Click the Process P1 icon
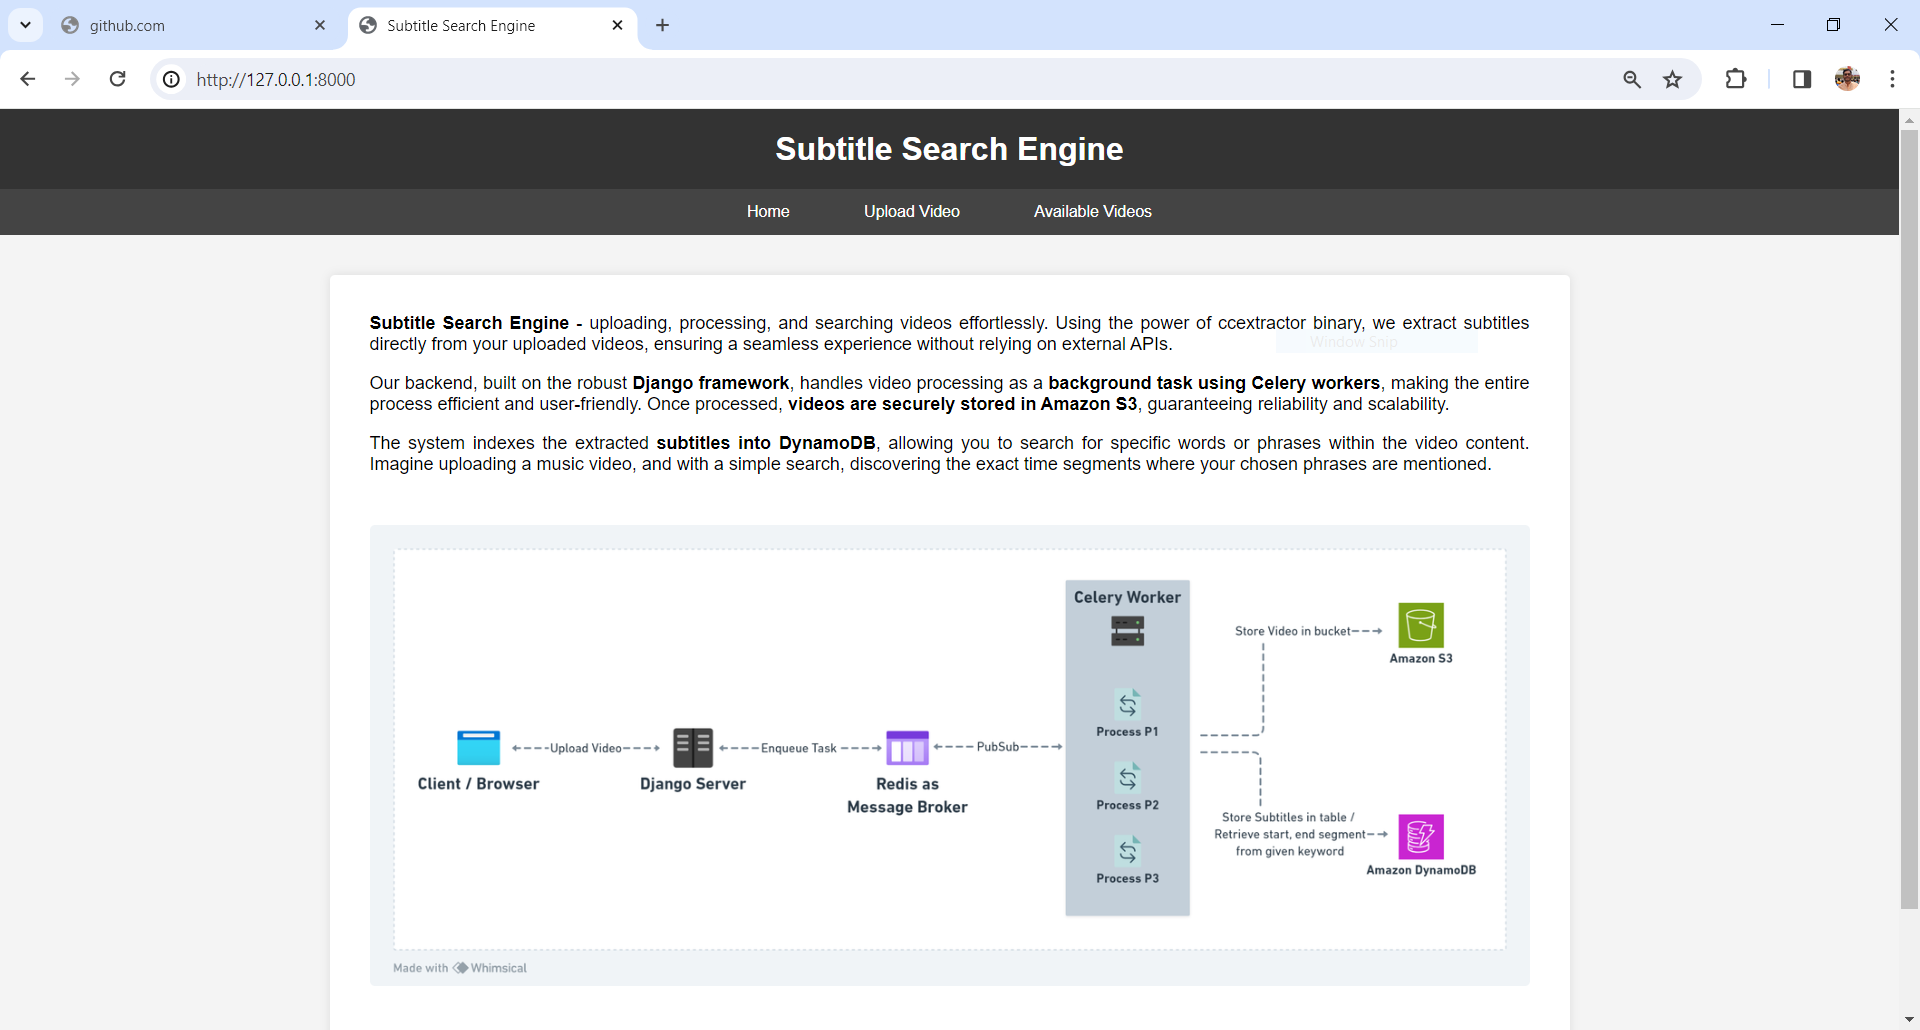Image resolution: width=1920 pixels, height=1030 pixels. point(1128,704)
